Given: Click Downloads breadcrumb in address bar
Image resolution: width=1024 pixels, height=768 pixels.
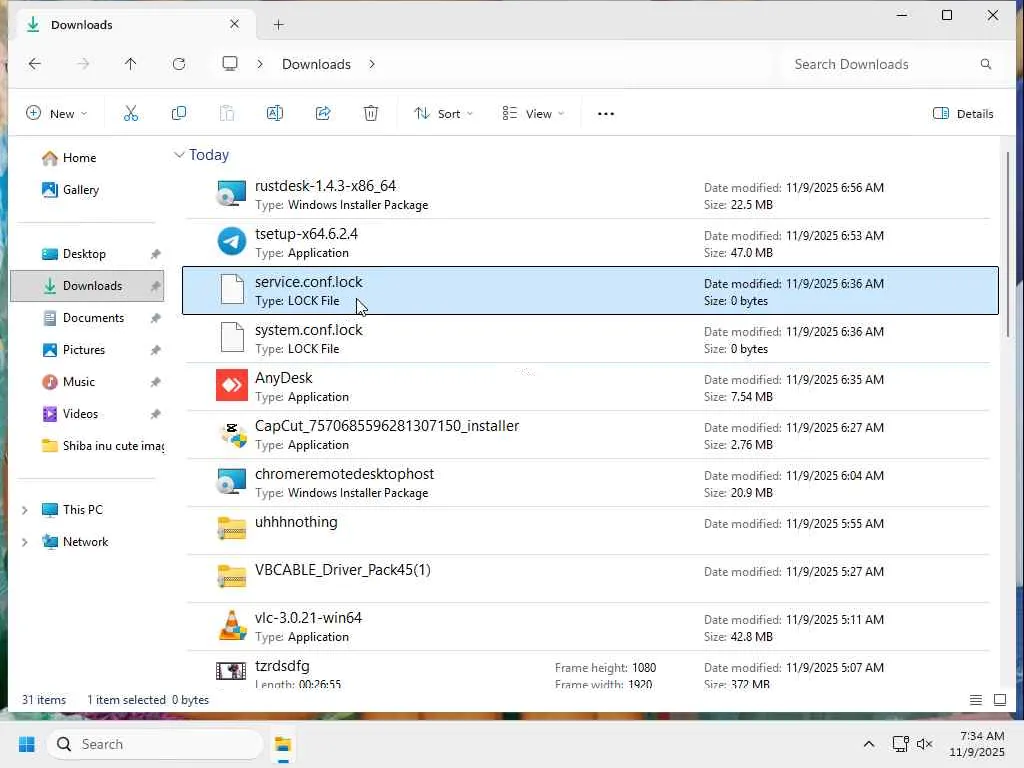Looking at the screenshot, I should 316,64.
